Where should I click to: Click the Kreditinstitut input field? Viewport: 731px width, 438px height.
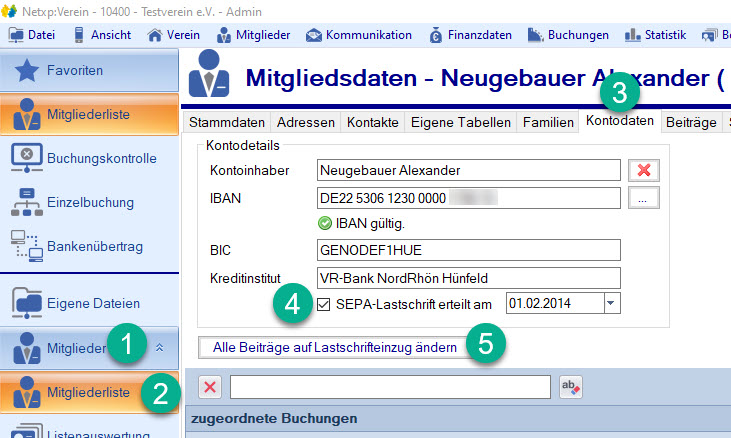coord(469,278)
